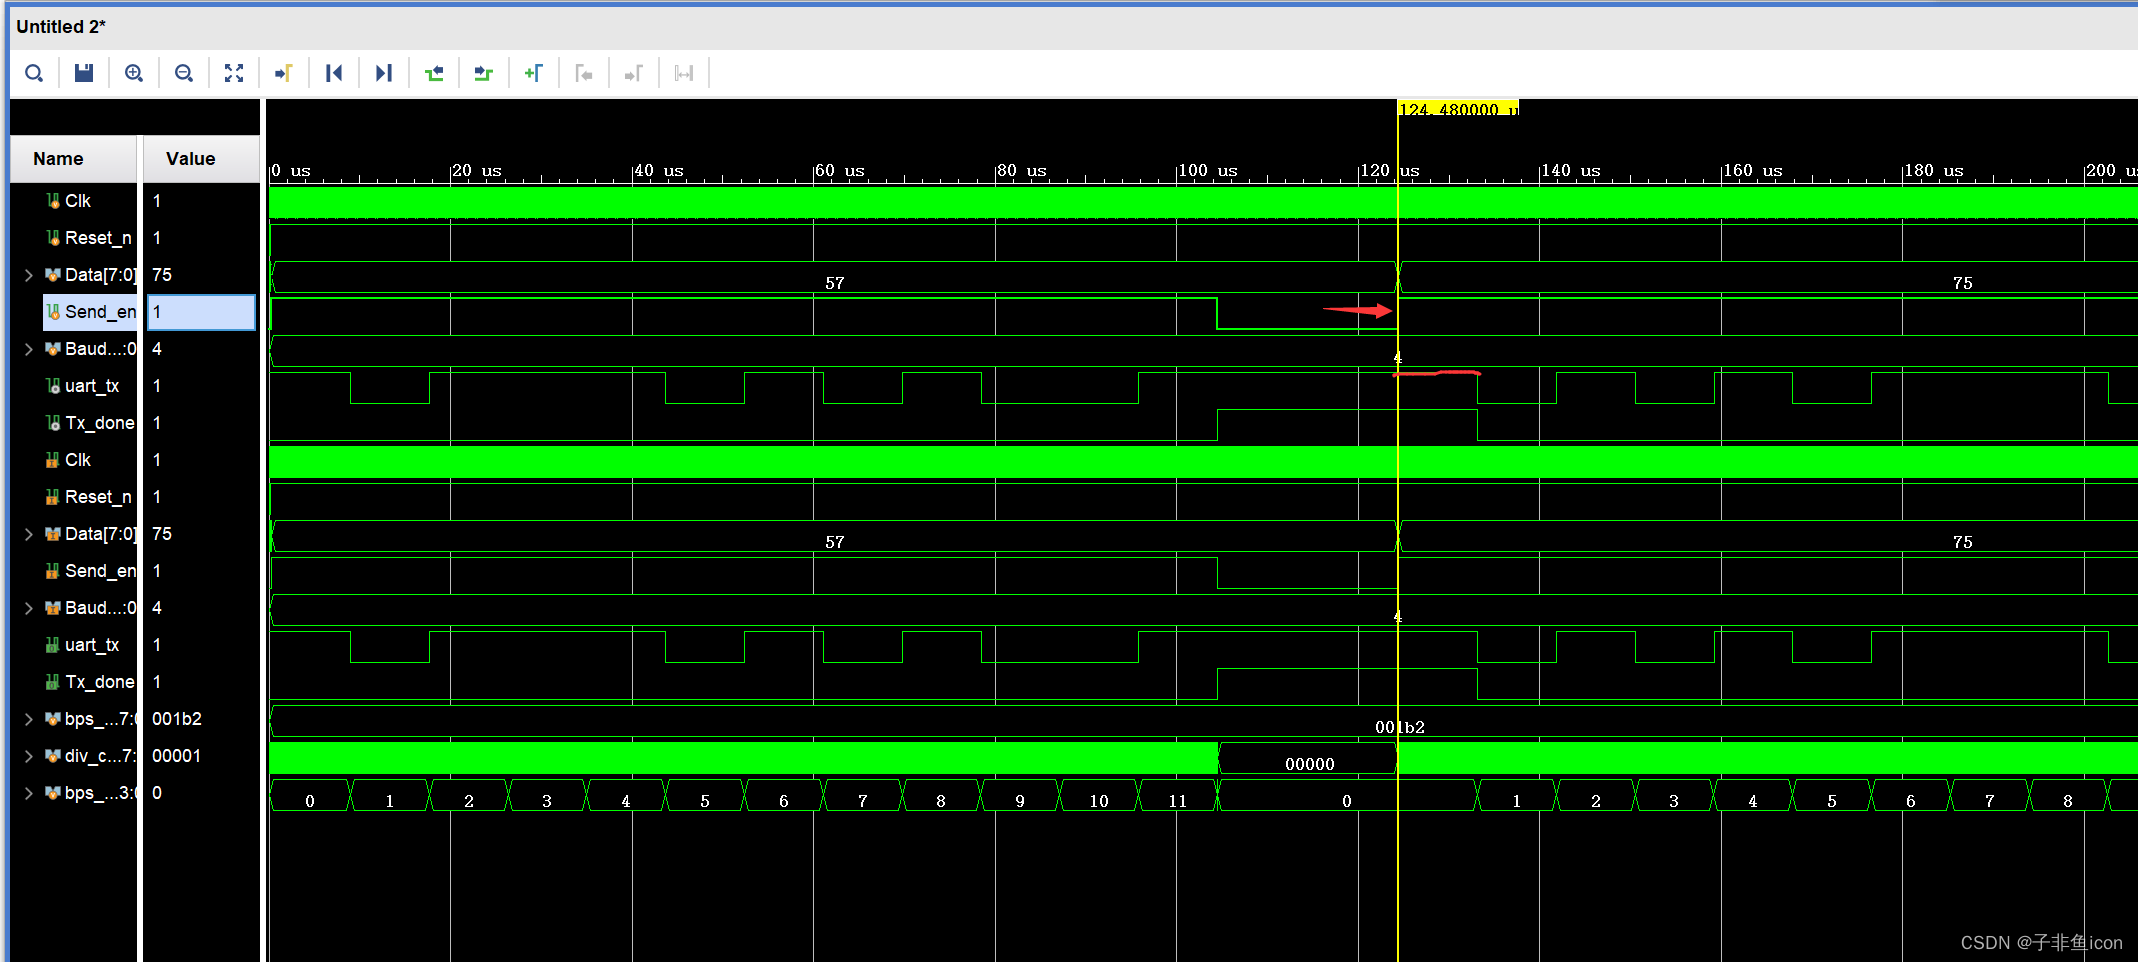Viewport: 2138px width, 962px height.
Task: Click the previous marker icon
Action: (x=584, y=73)
